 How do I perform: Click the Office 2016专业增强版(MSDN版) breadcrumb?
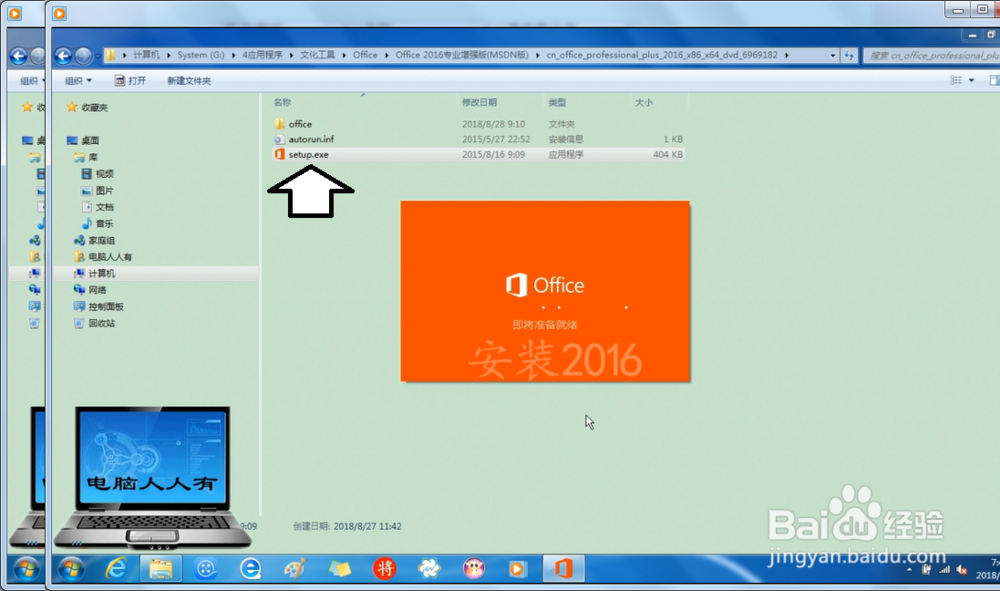pos(462,55)
